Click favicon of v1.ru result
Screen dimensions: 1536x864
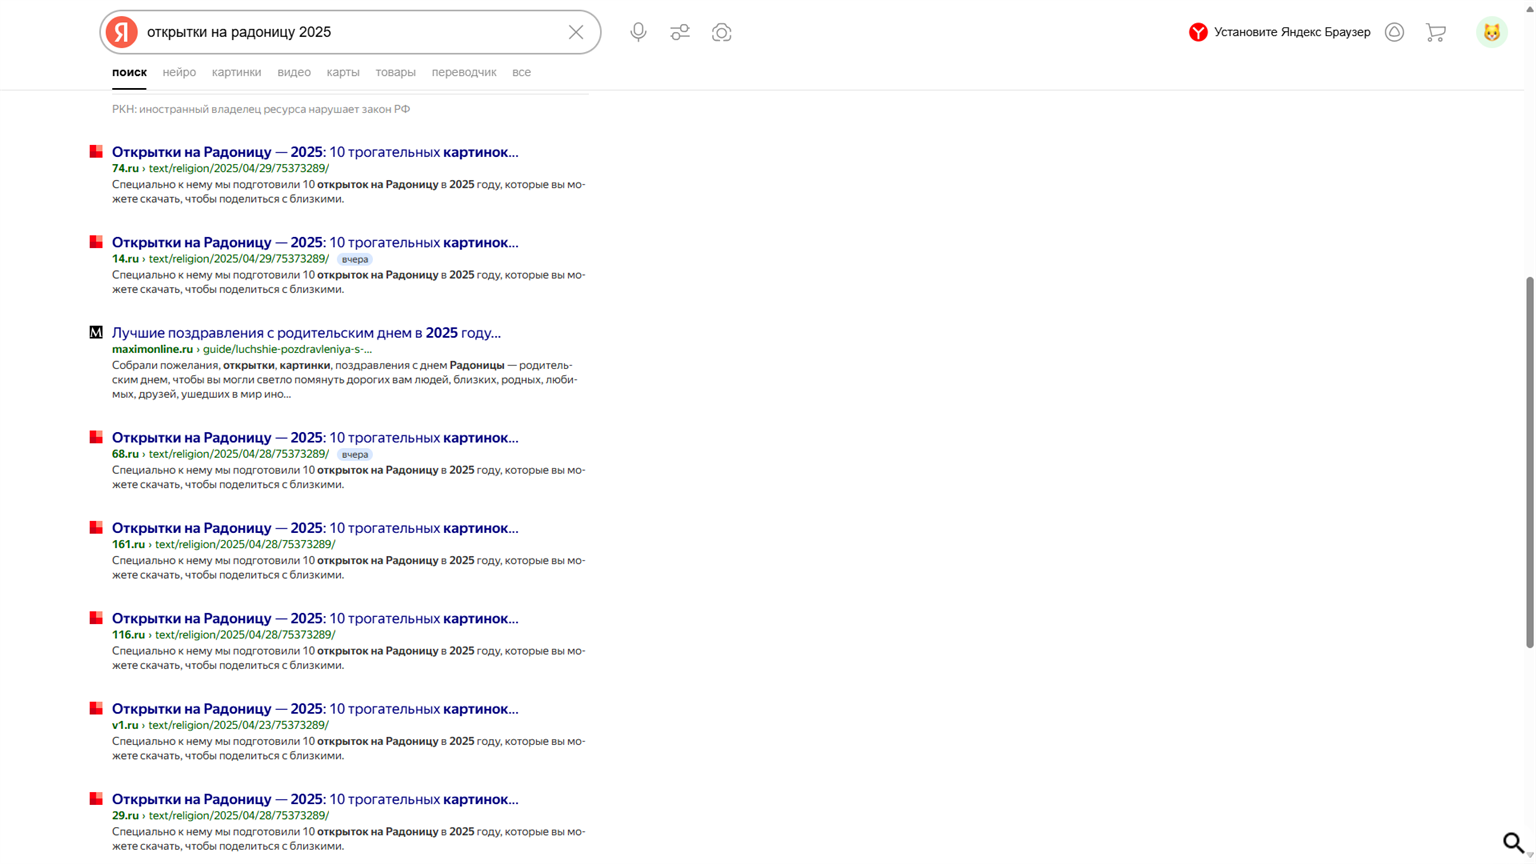click(x=96, y=708)
